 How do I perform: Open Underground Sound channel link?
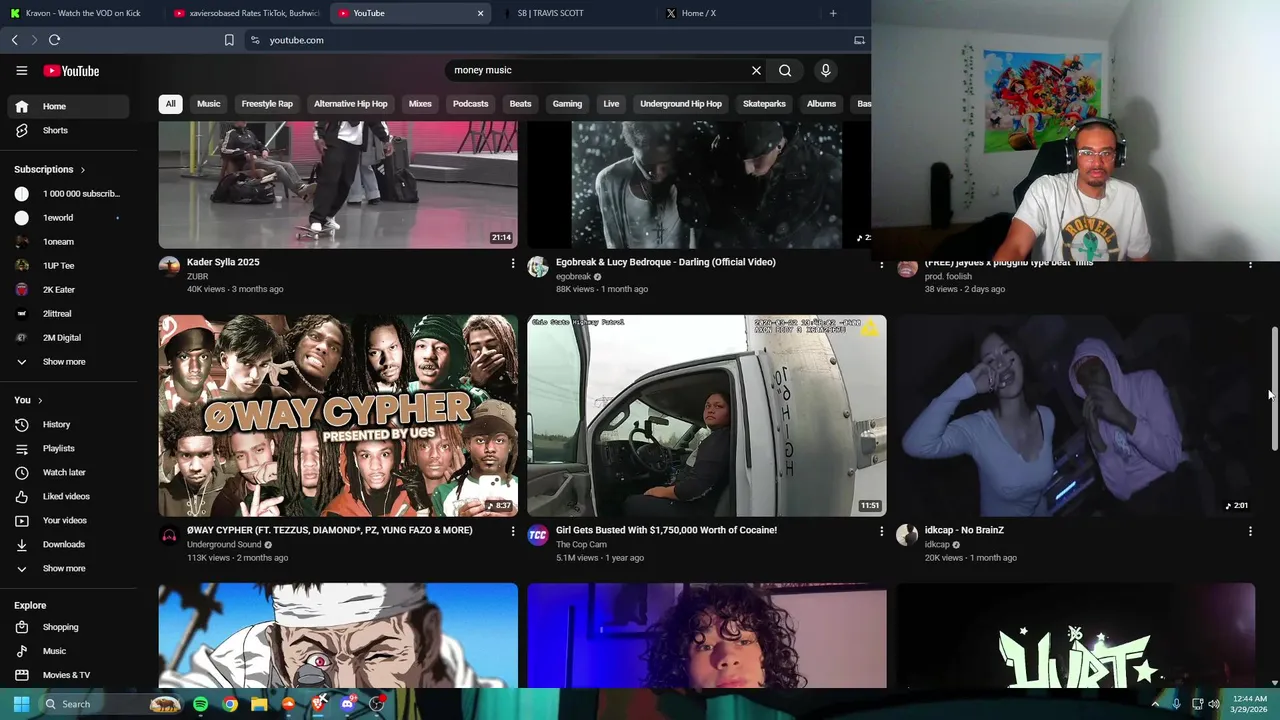(224, 545)
